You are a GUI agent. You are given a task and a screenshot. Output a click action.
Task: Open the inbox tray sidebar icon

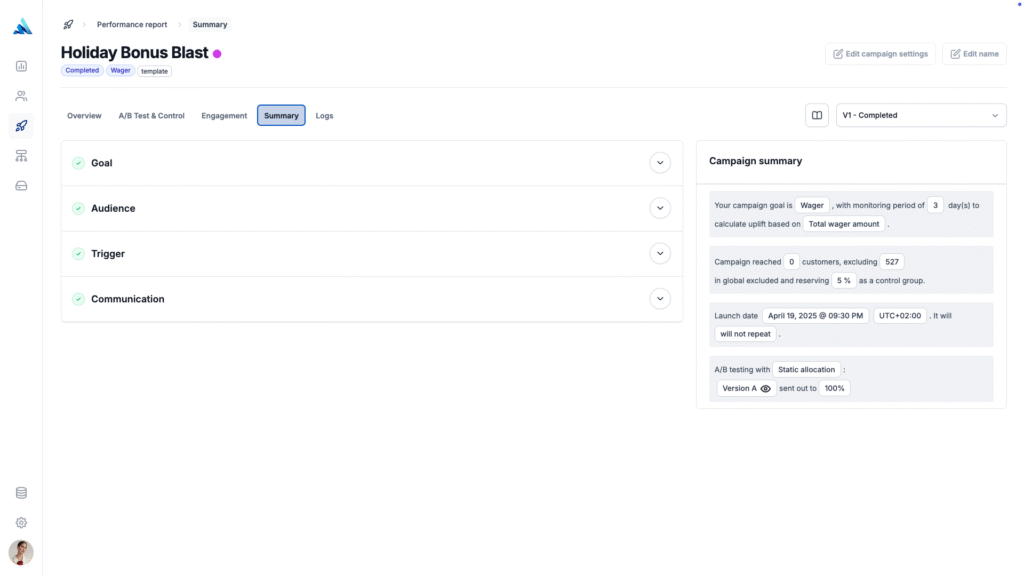point(21,186)
